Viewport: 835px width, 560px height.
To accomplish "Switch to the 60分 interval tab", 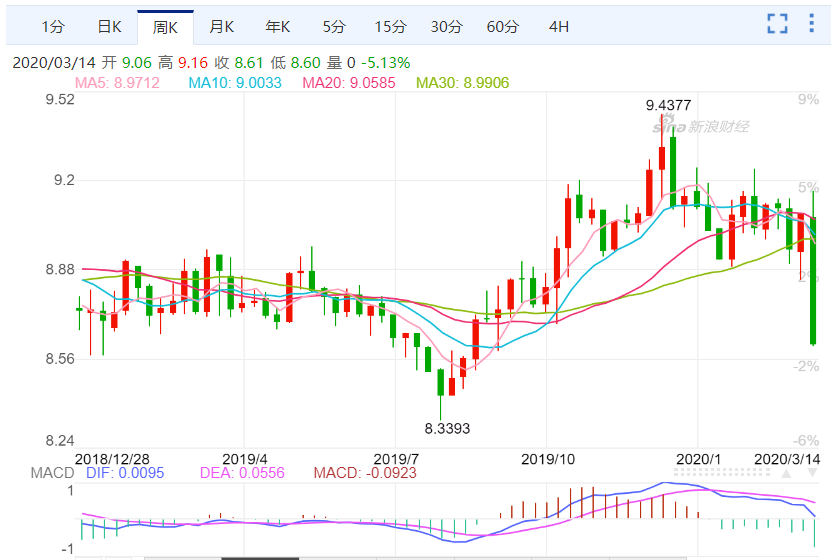I will click(x=502, y=26).
